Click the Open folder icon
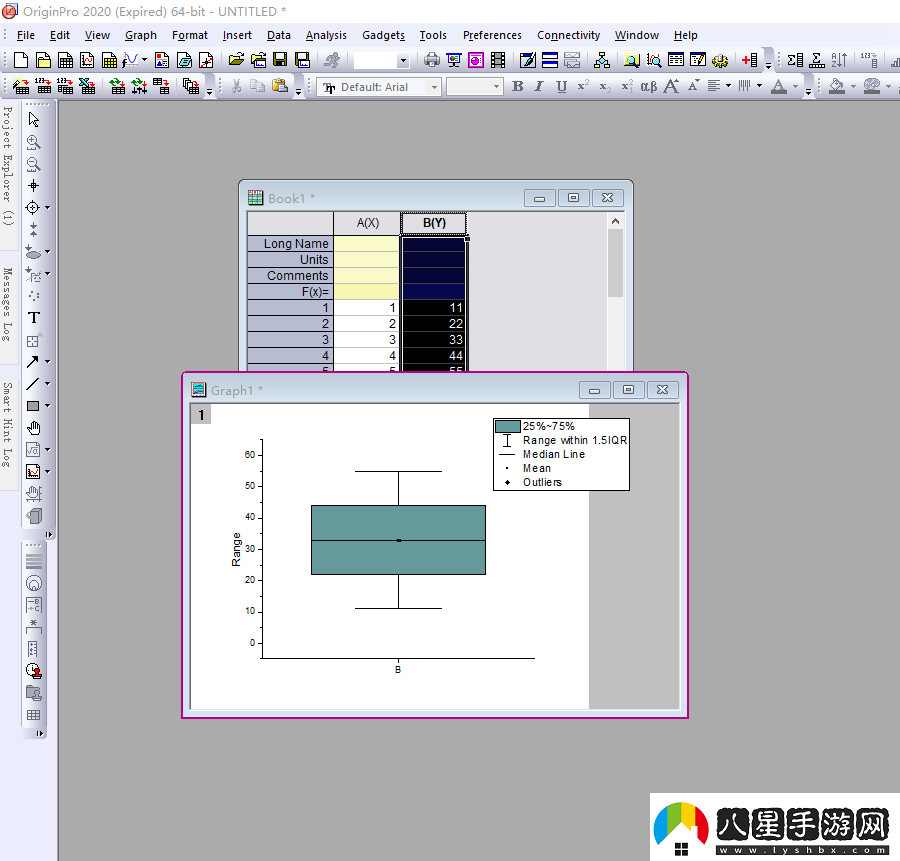 236,60
